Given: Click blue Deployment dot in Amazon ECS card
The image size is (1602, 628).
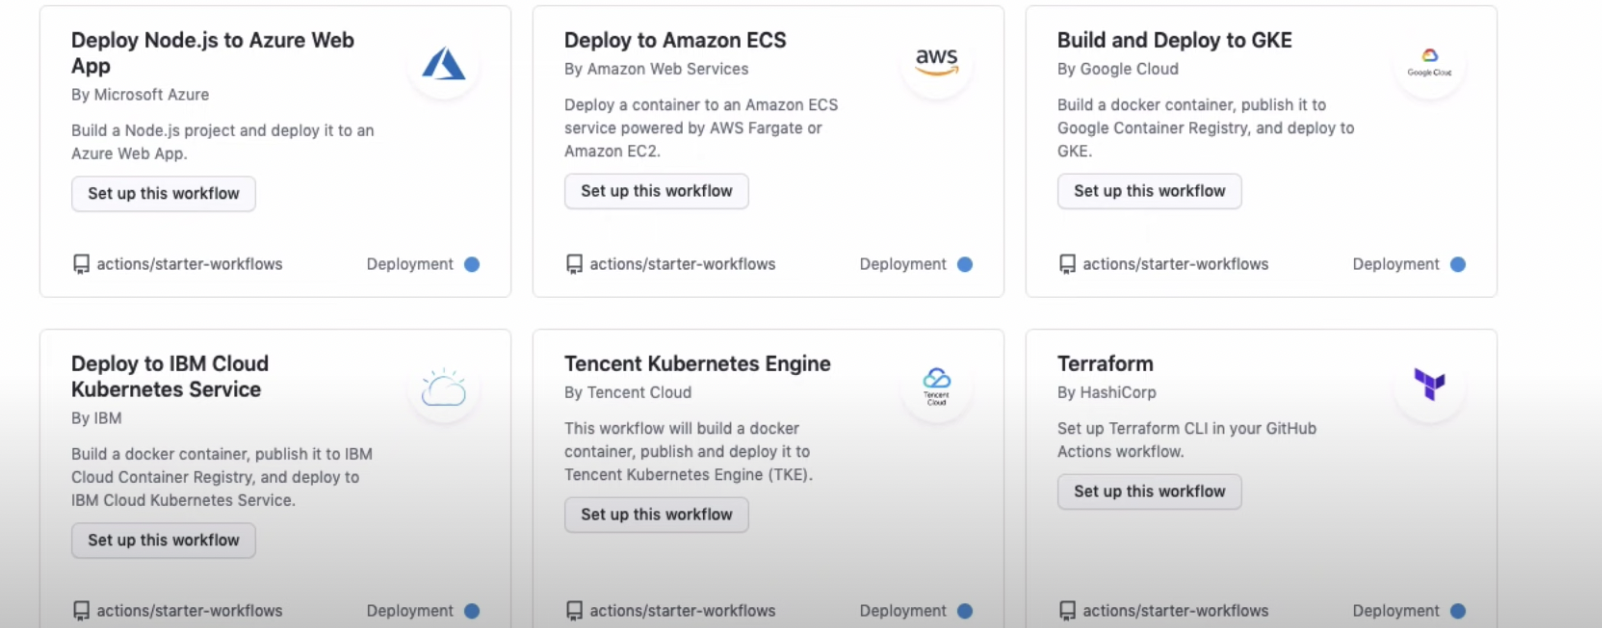Looking at the screenshot, I should point(965,264).
